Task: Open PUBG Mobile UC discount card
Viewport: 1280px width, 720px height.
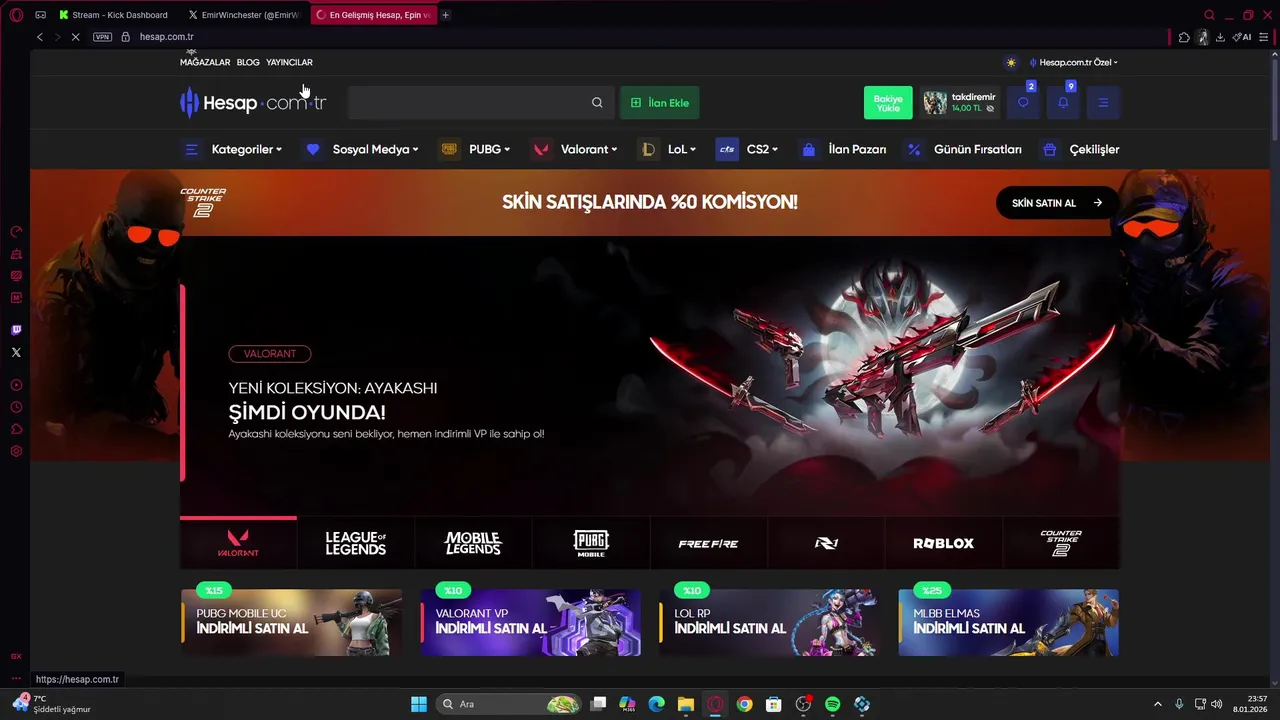Action: pyautogui.click(x=291, y=622)
